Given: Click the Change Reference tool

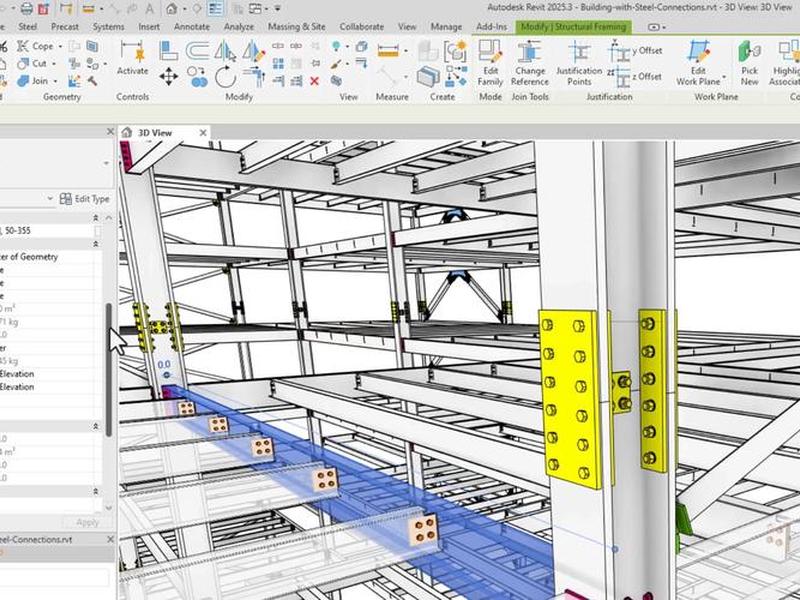Looking at the screenshot, I should pos(530,63).
